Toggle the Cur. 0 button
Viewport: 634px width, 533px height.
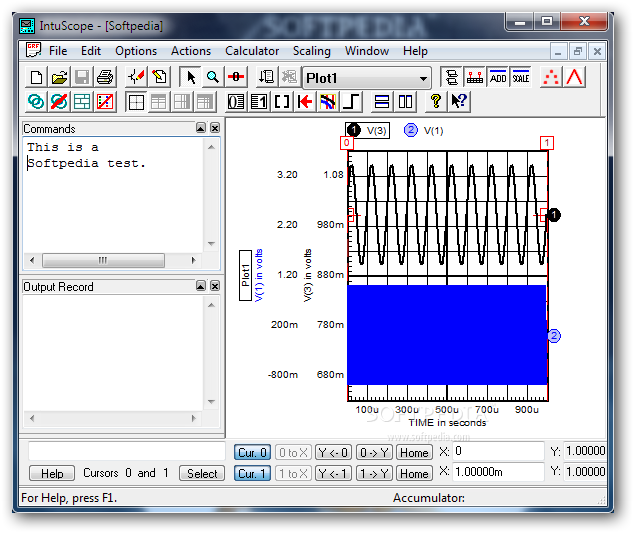tap(252, 453)
